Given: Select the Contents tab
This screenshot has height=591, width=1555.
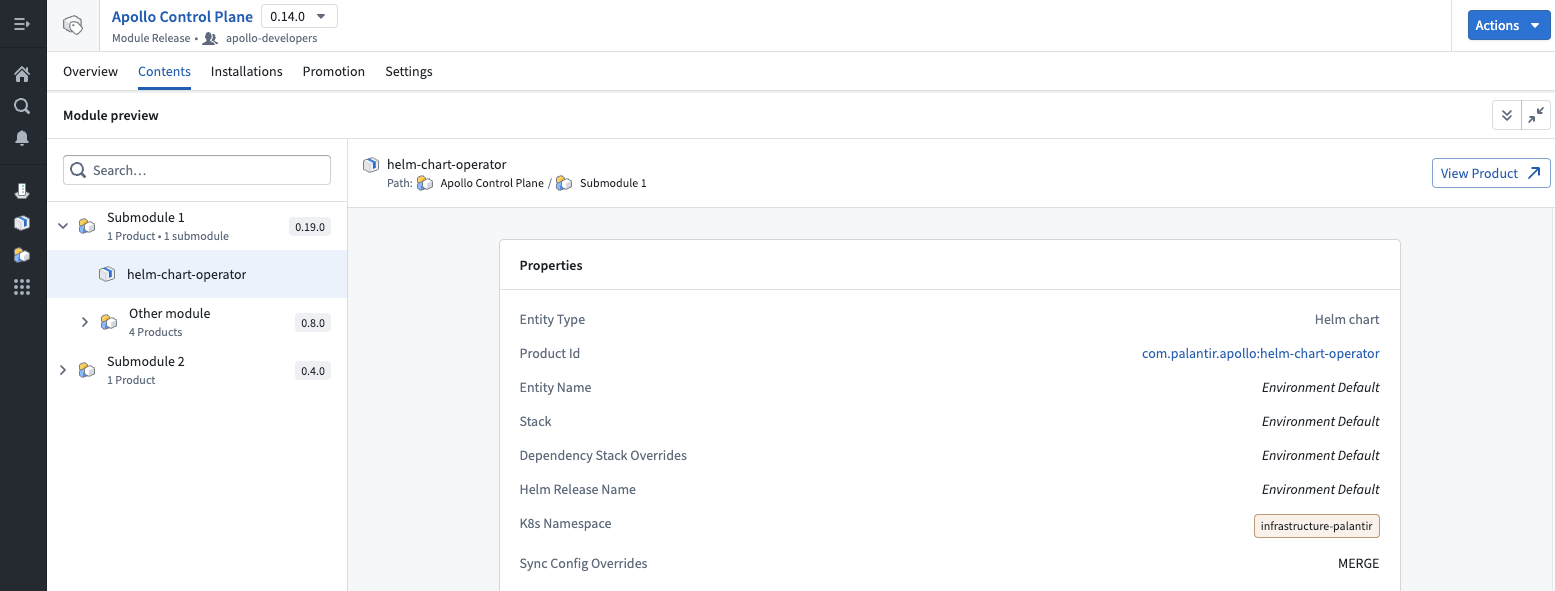Looking at the screenshot, I should coord(164,72).
